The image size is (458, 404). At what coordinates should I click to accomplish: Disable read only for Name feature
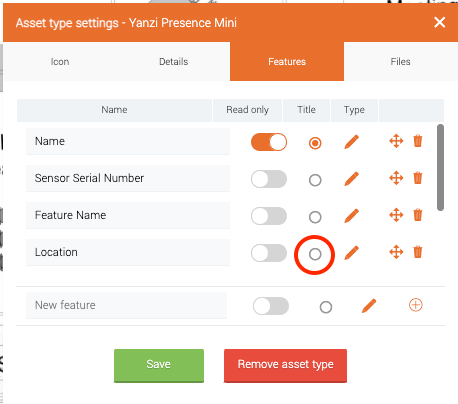click(269, 142)
